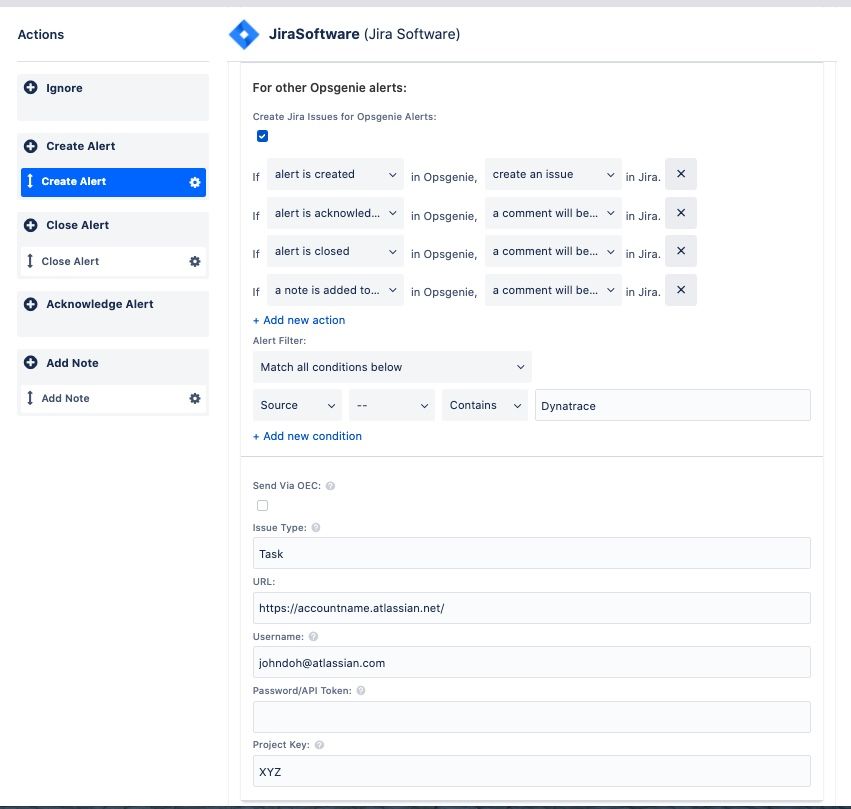Open Jira action dropdown in alert closed row

[553, 251]
